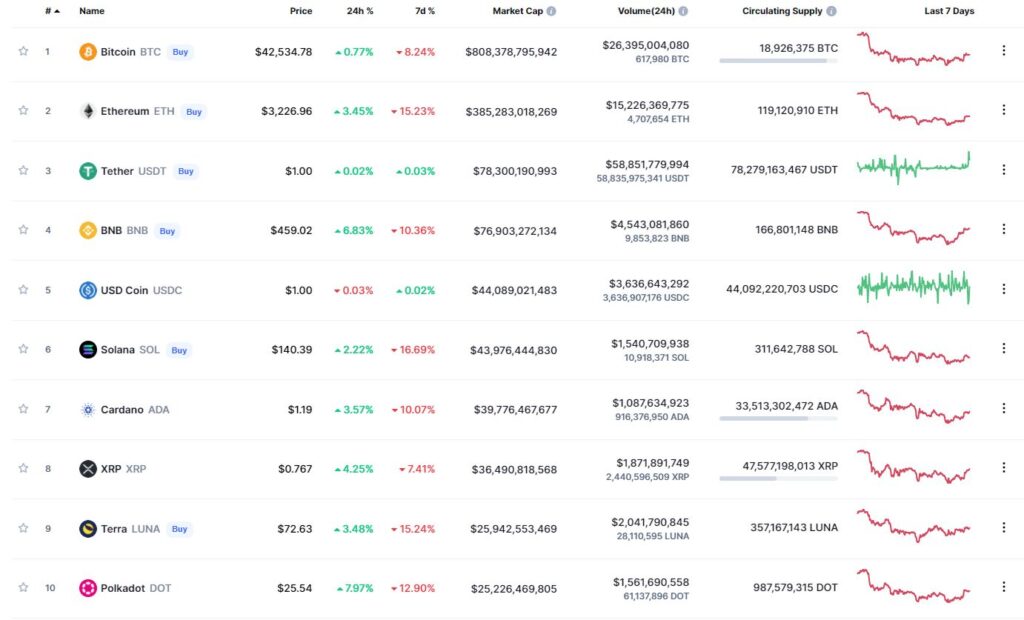Screen dimensions: 1024x620
Task: Click Buy button next to Terra LUNA
Action: (x=180, y=529)
